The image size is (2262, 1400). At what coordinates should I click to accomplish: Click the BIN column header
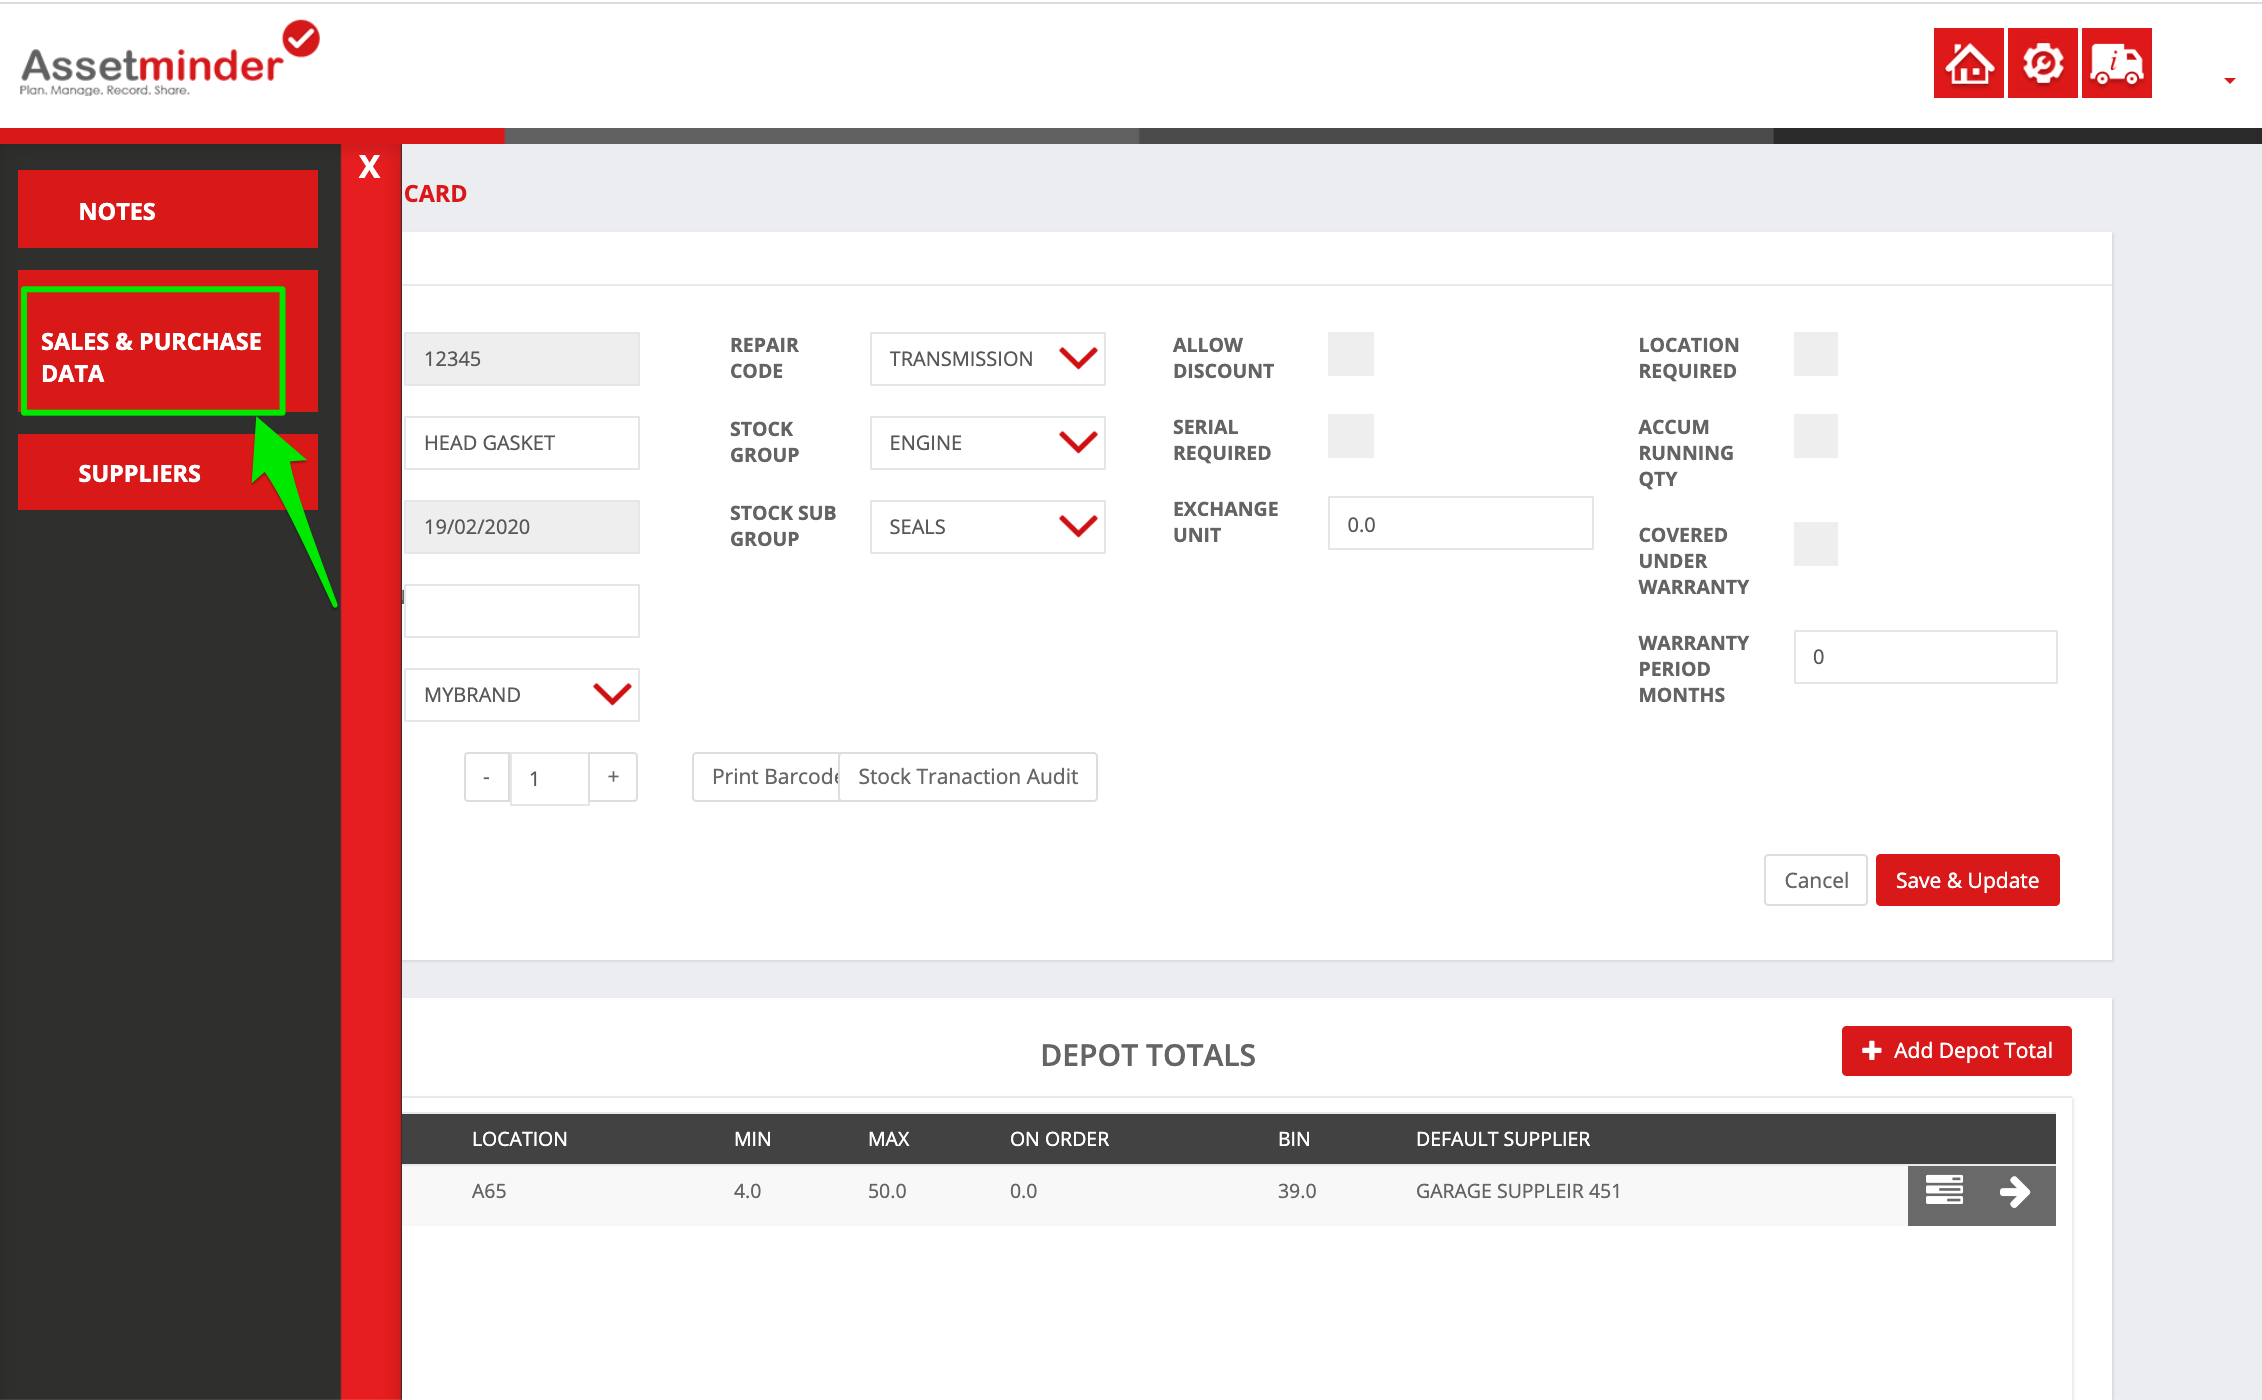tap(1293, 1139)
